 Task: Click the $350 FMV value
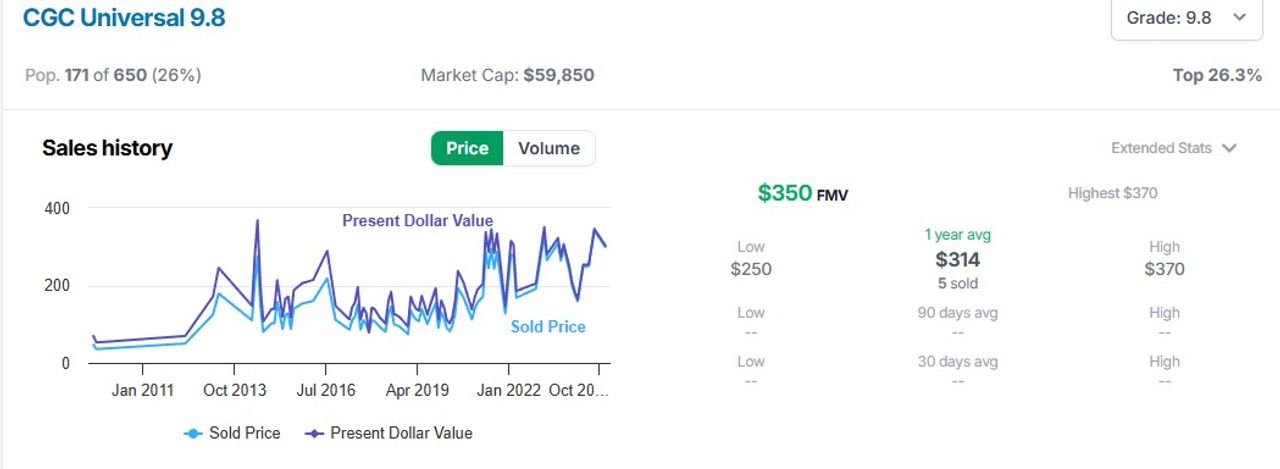tap(802, 193)
